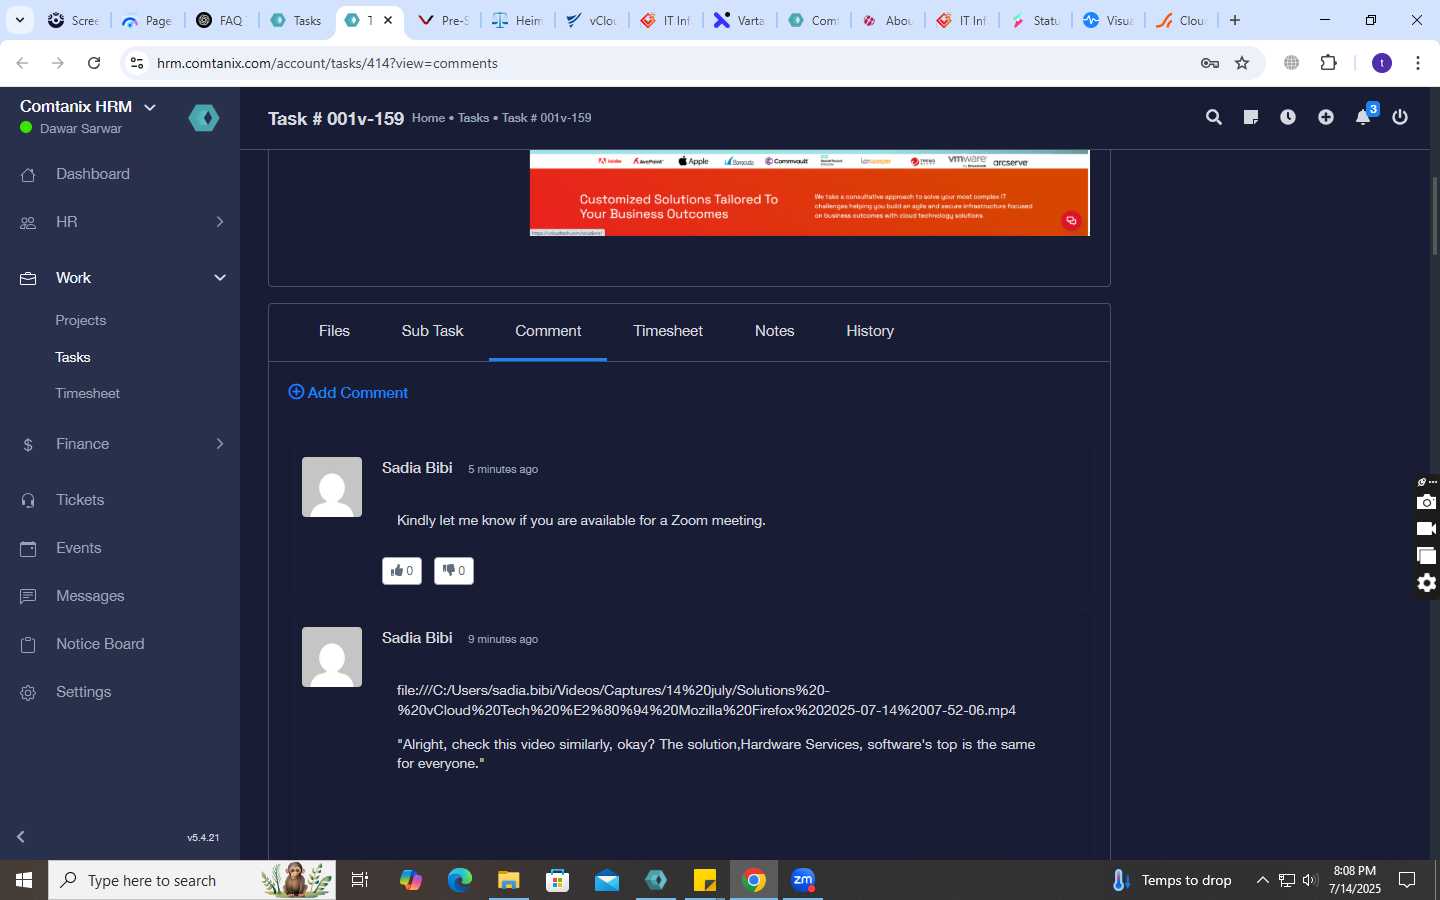Click Sadia Bibi name on 5 minutes ago comment
The width and height of the screenshot is (1440, 900).
417,468
